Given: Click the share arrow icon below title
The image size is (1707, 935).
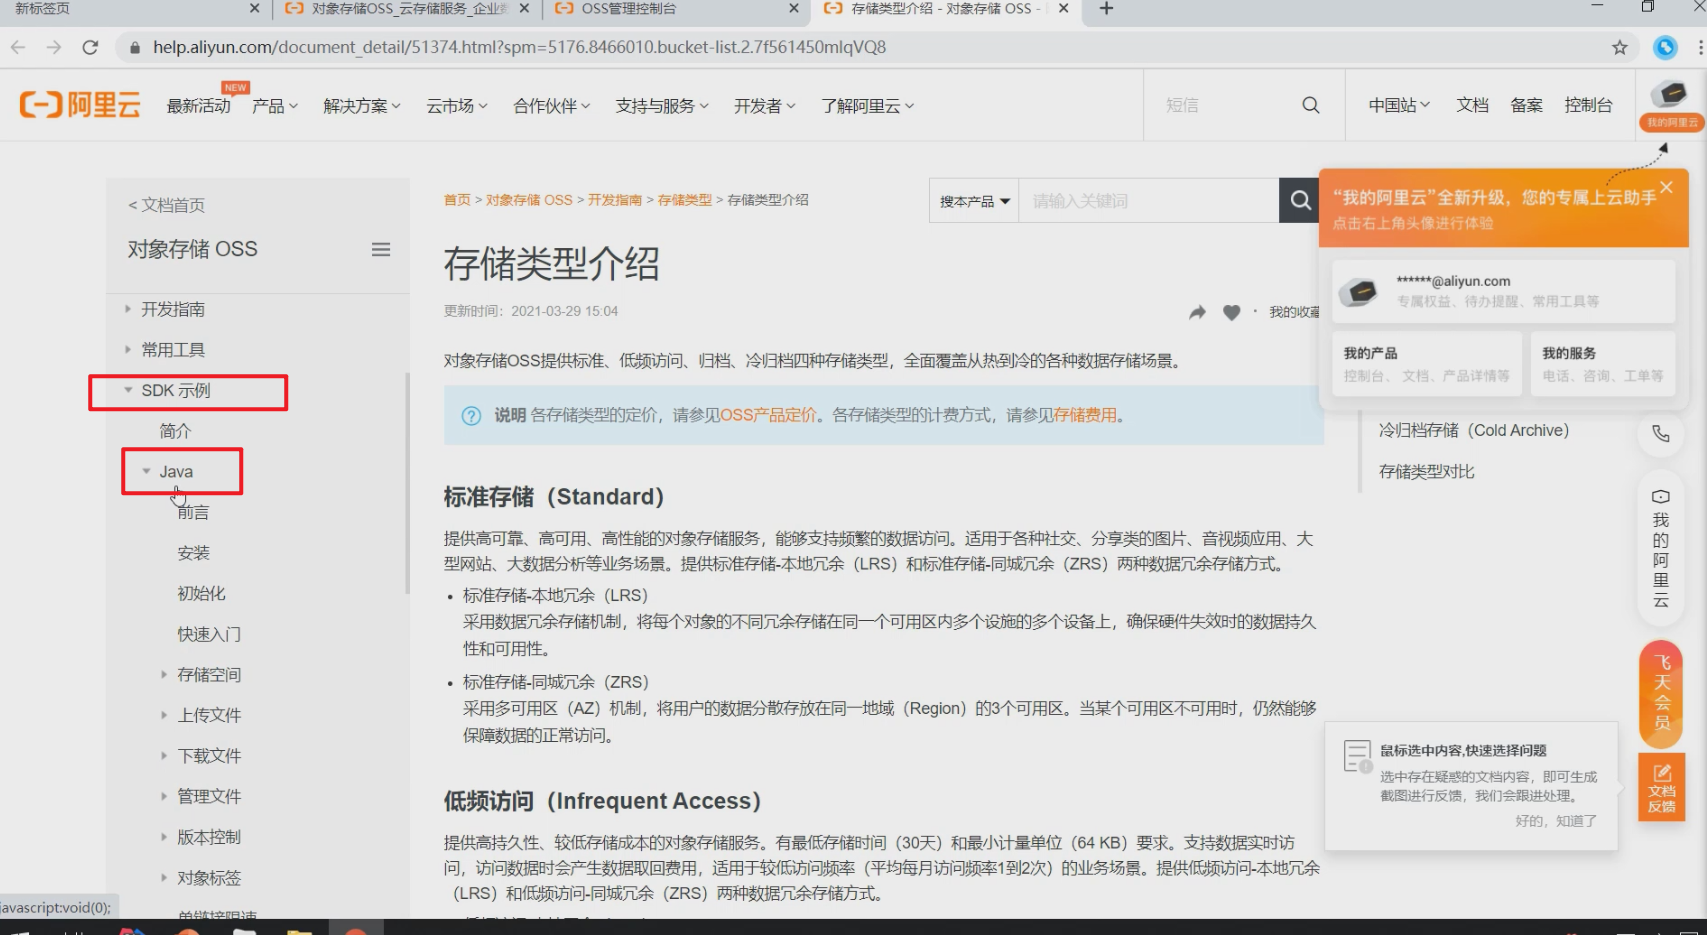Looking at the screenshot, I should tap(1197, 312).
